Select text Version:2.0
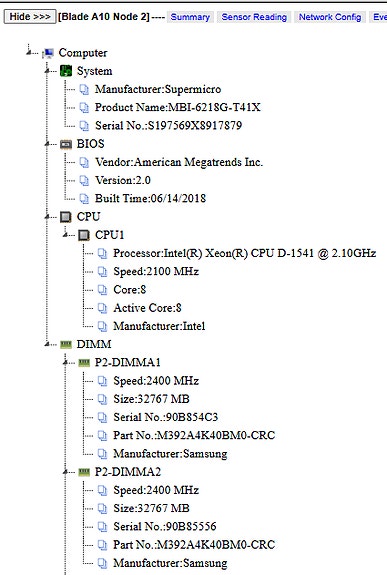The height and width of the screenshot is (575, 387). tap(123, 180)
